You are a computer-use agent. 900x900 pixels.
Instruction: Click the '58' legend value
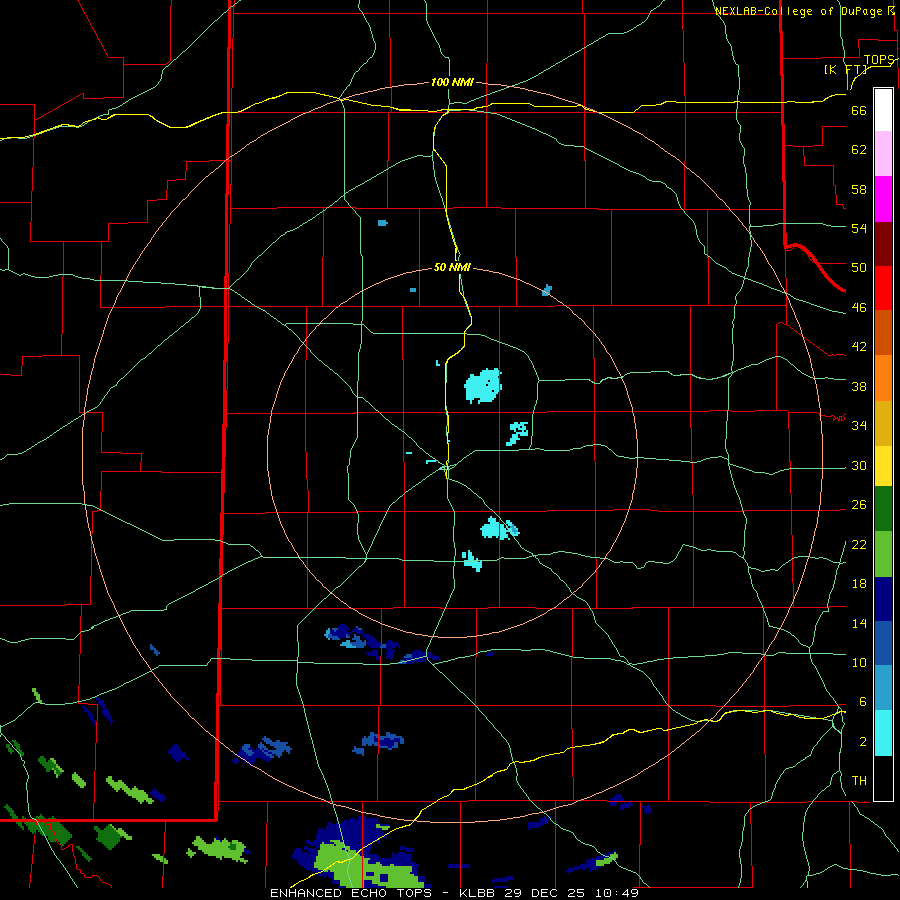click(x=859, y=189)
